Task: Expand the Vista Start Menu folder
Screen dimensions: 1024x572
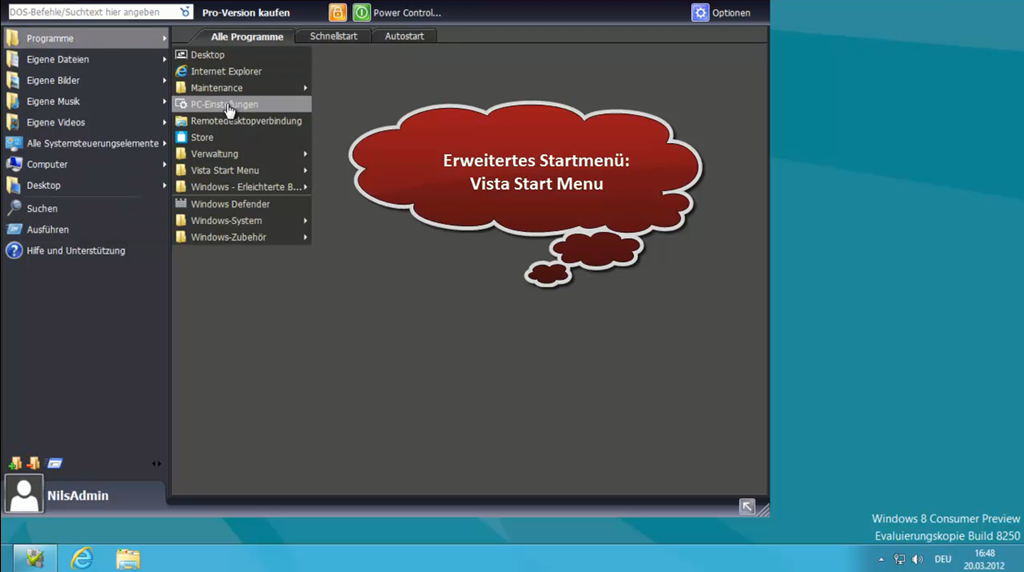Action: (x=242, y=170)
